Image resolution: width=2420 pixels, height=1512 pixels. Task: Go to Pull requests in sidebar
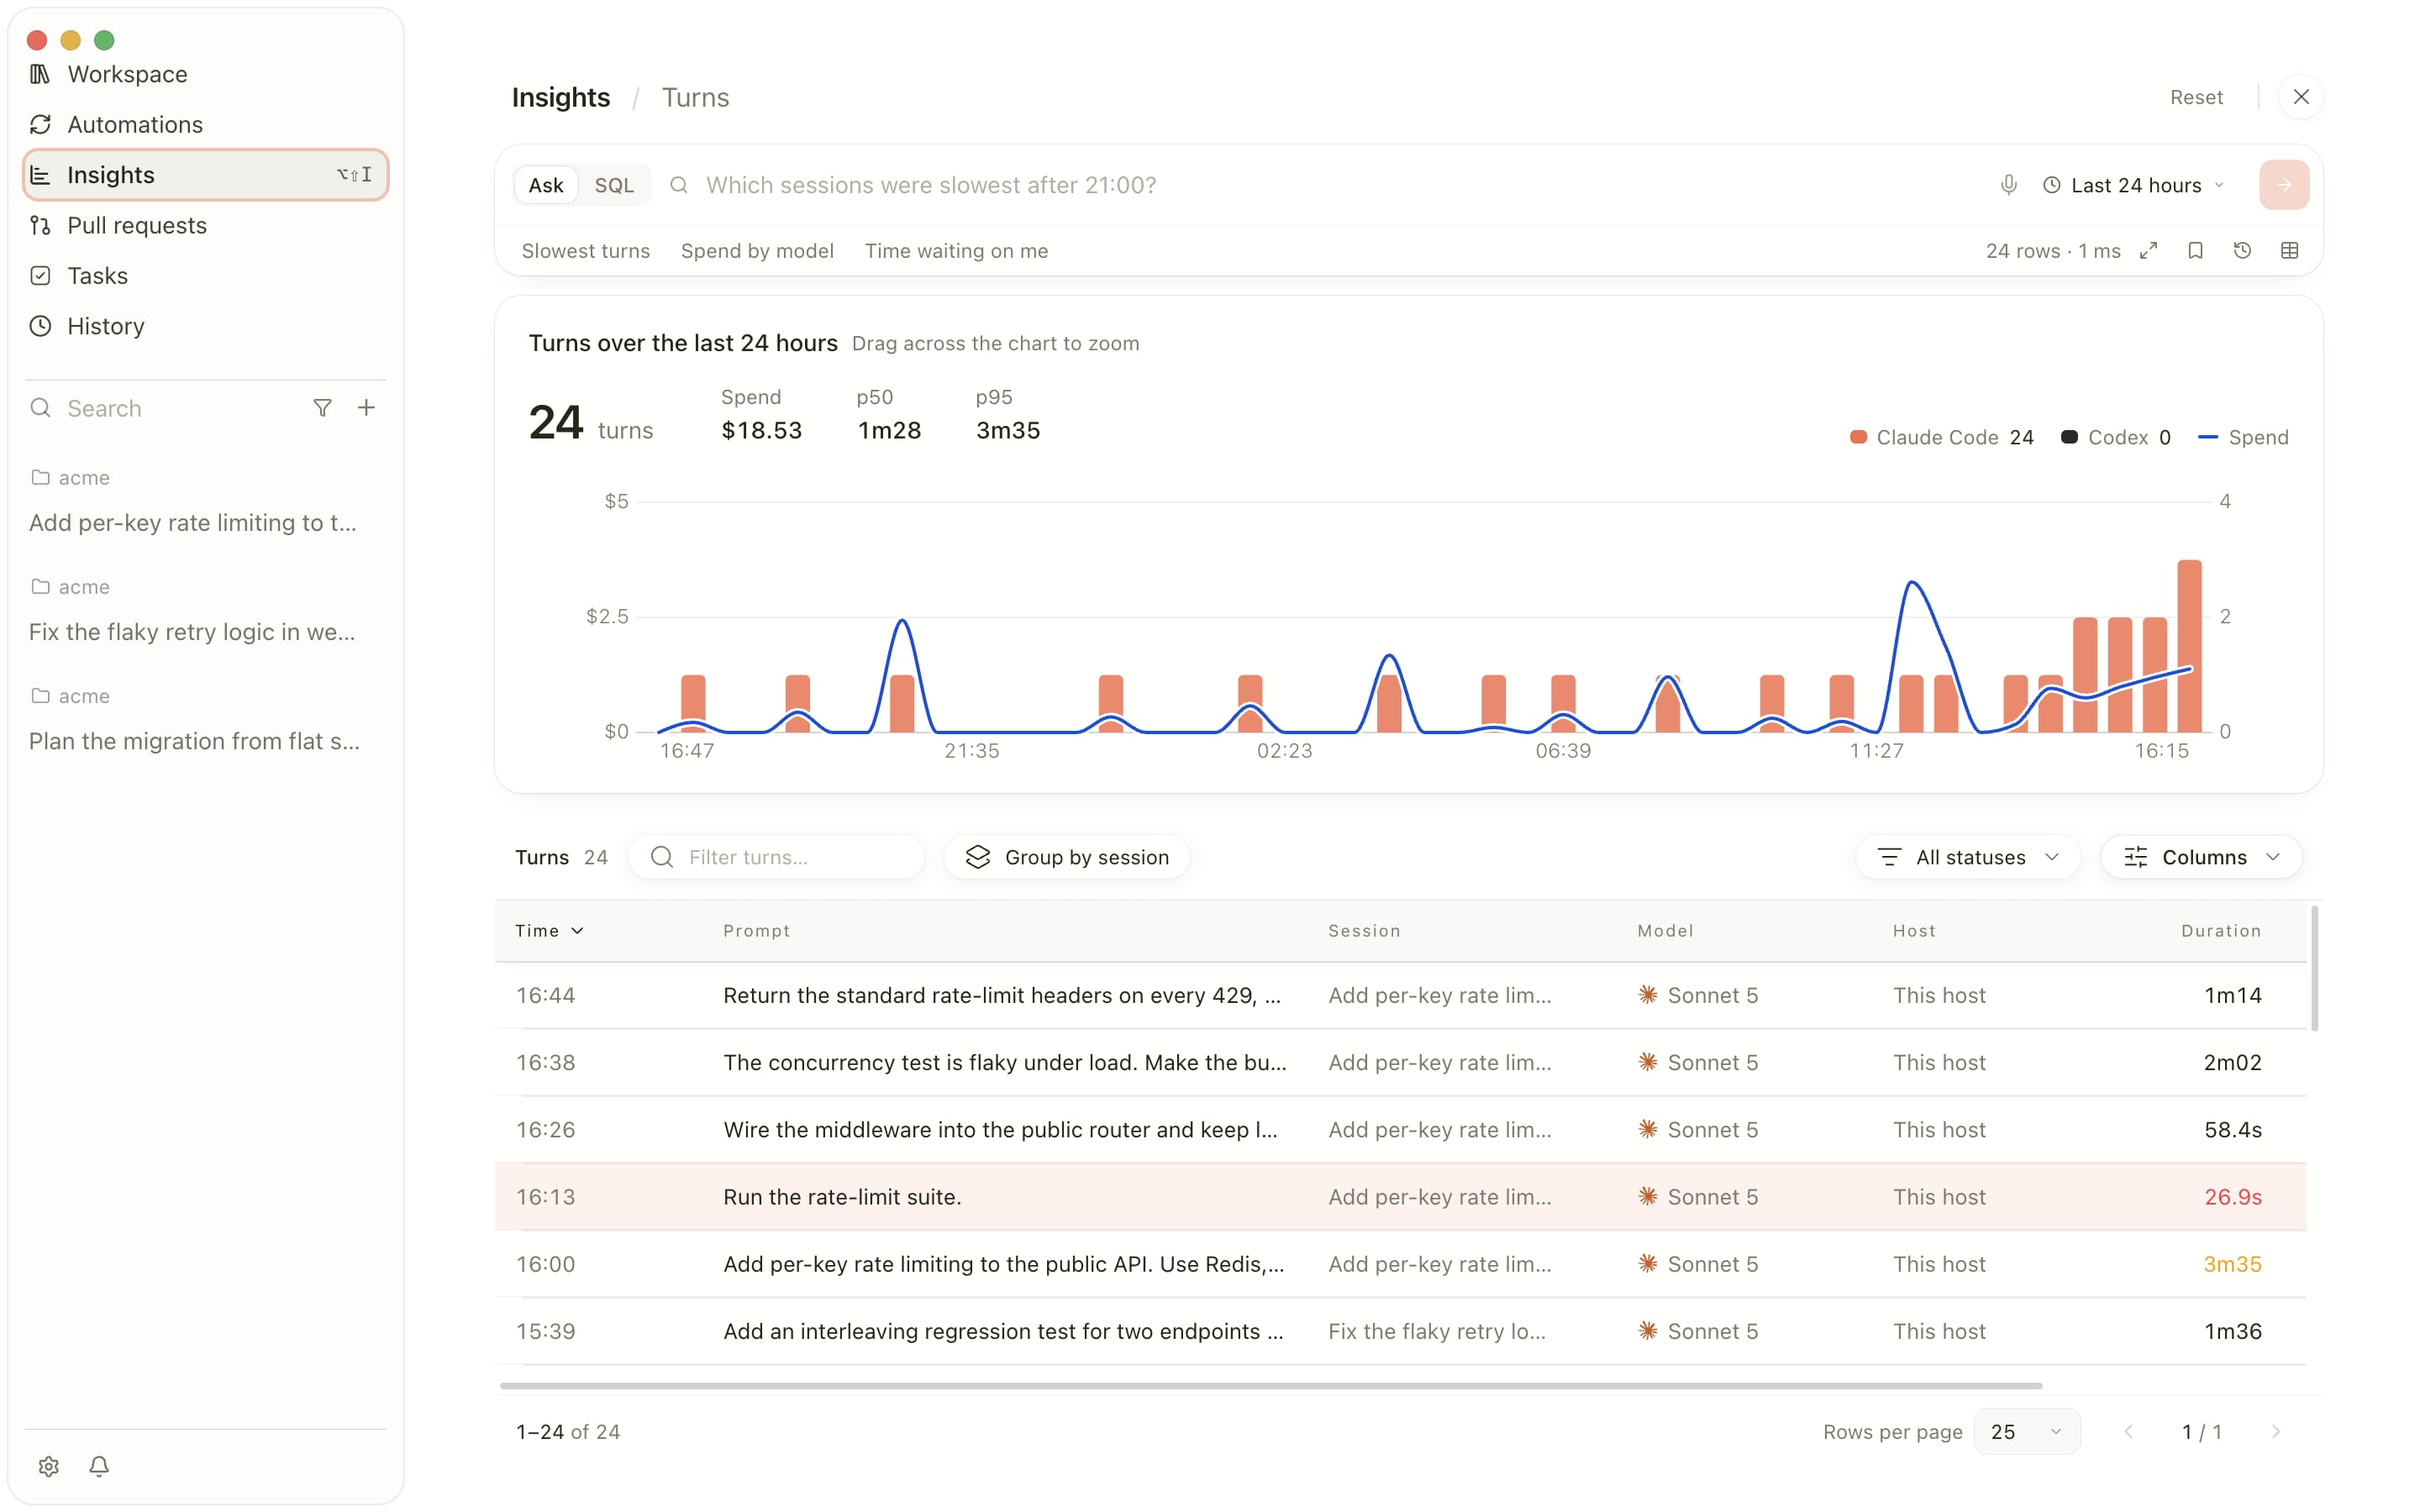(205, 225)
